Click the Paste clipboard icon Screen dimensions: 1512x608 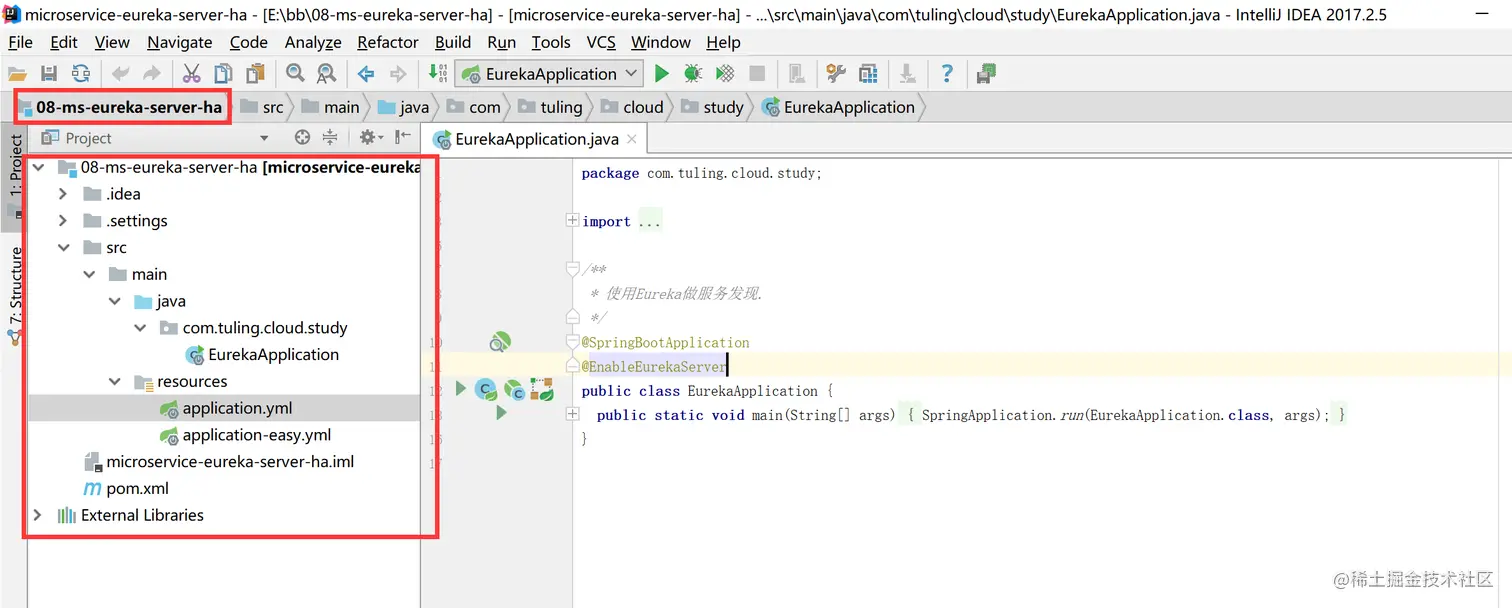[257, 73]
